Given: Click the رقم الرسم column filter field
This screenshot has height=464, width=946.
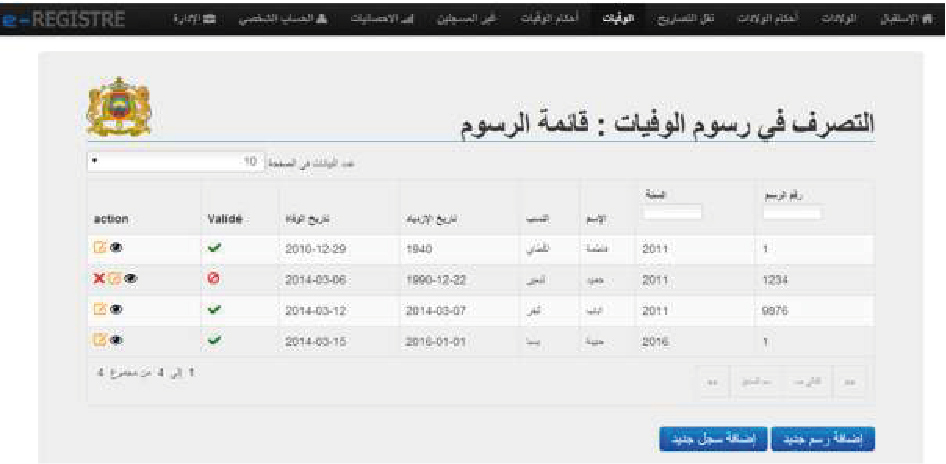Looking at the screenshot, I should [792, 214].
